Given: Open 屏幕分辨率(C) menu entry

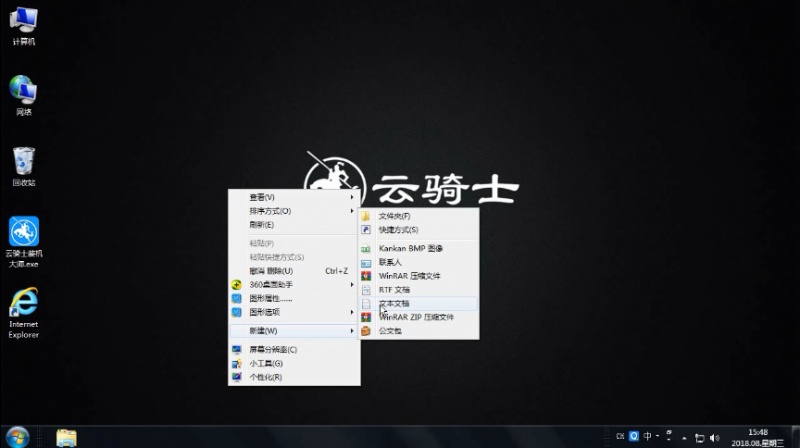Looking at the screenshot, I should [x=294, y=350].
